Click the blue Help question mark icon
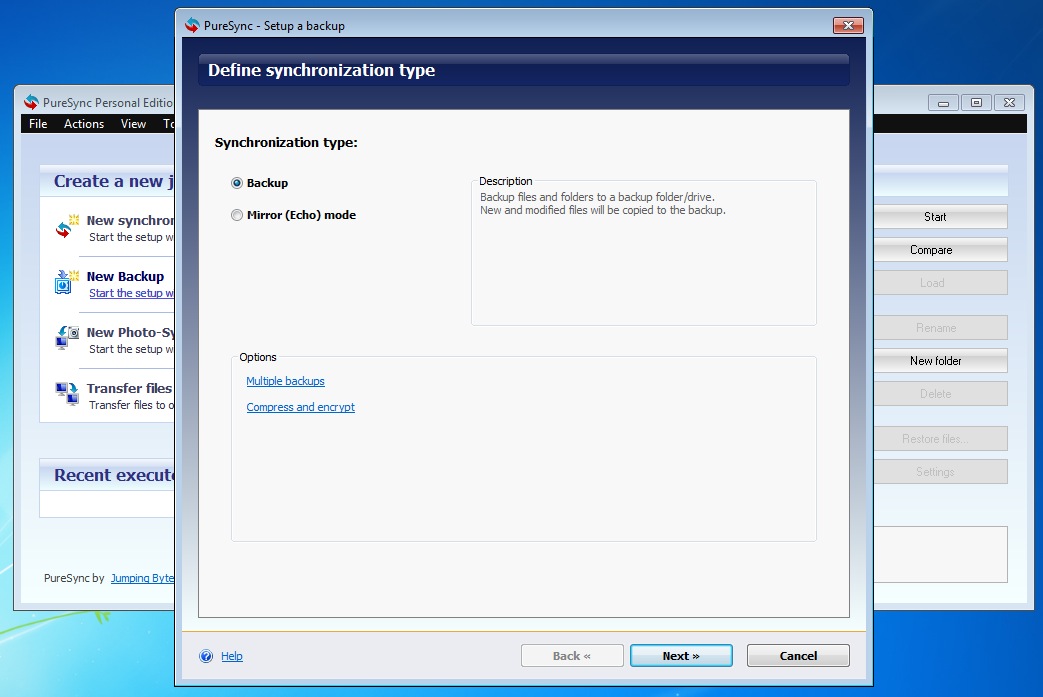1043x697 pixels. 206,656
